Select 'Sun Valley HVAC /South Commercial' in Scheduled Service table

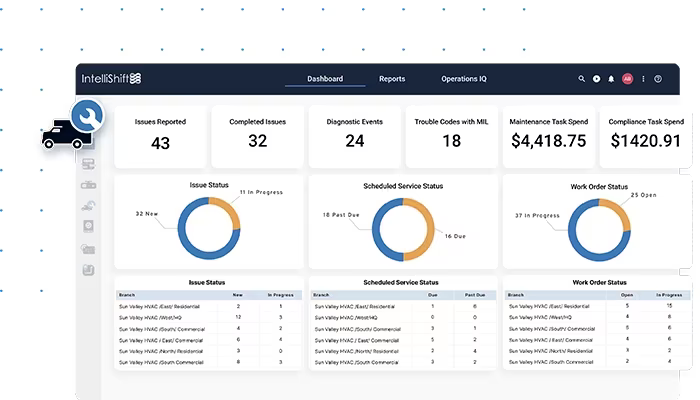pyautogui.click(x=356, y=362)
